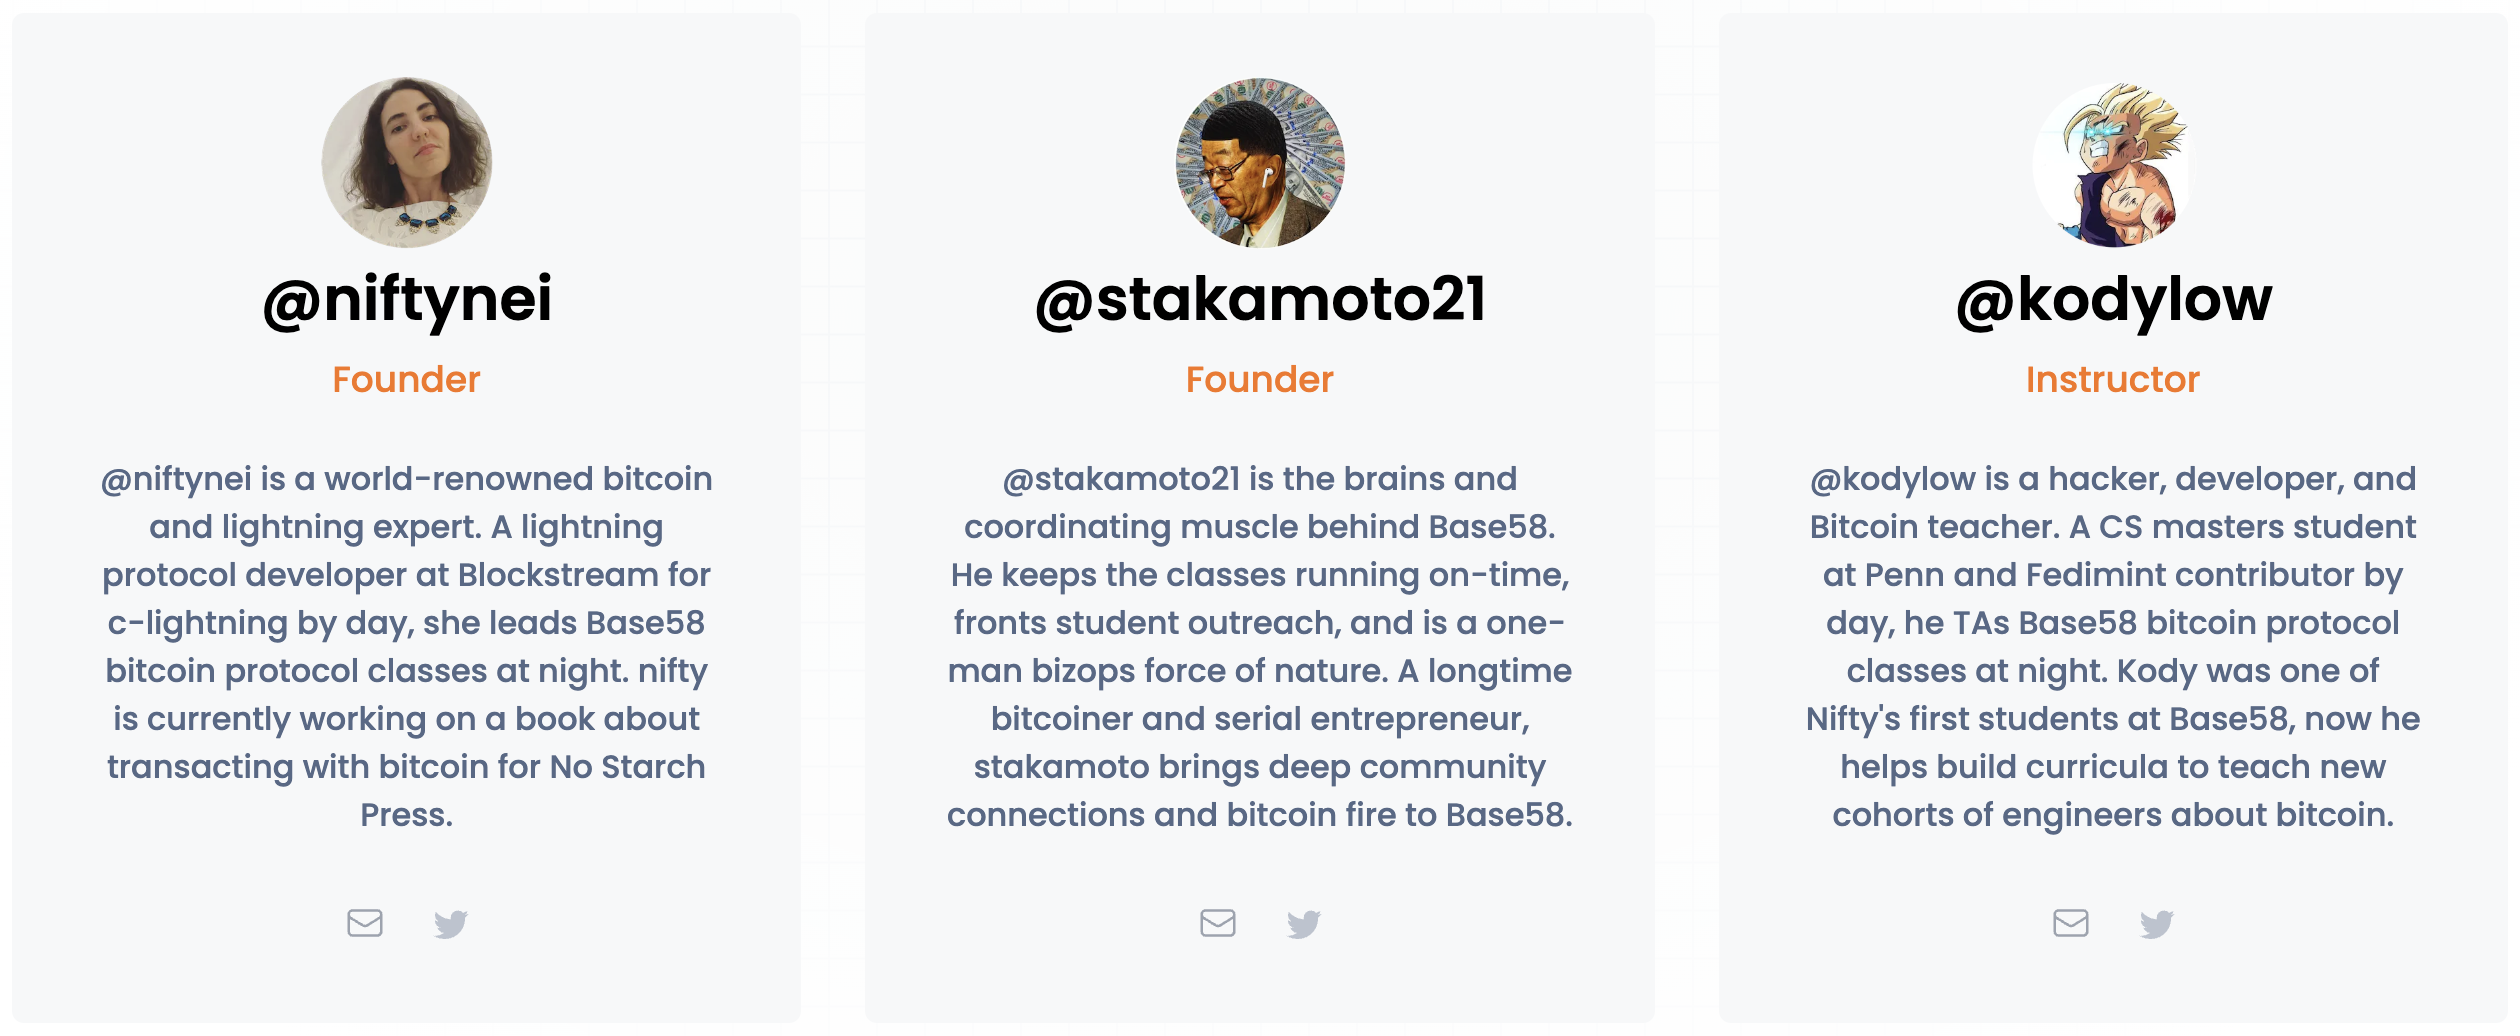Click the @niftynei heading
The height and width of the screenshot is (1036, 2520).
point(407,300)
